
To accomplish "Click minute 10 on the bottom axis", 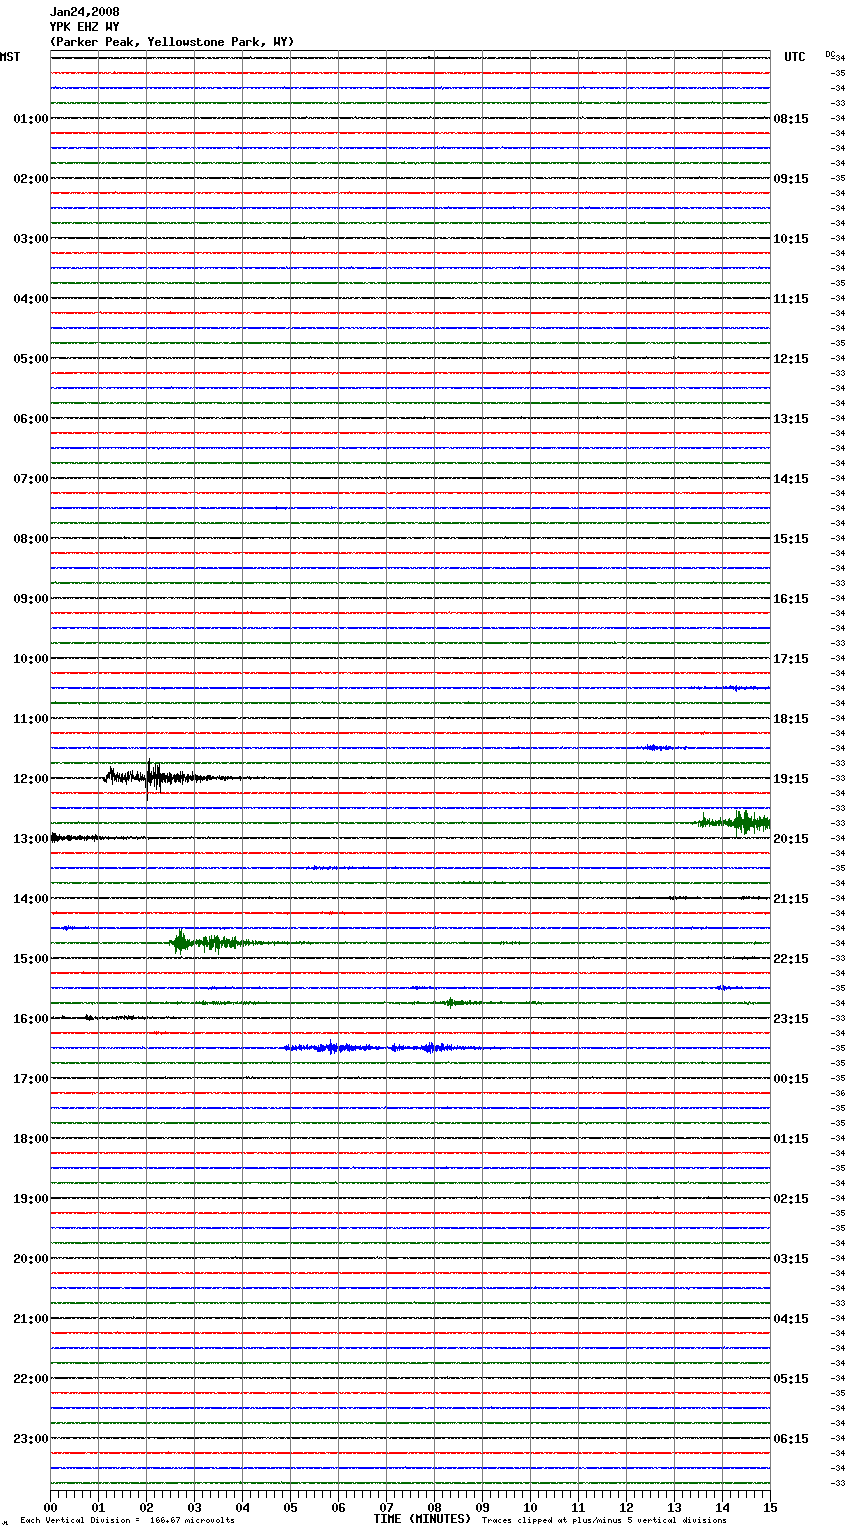I will (x=531, y=1507).
